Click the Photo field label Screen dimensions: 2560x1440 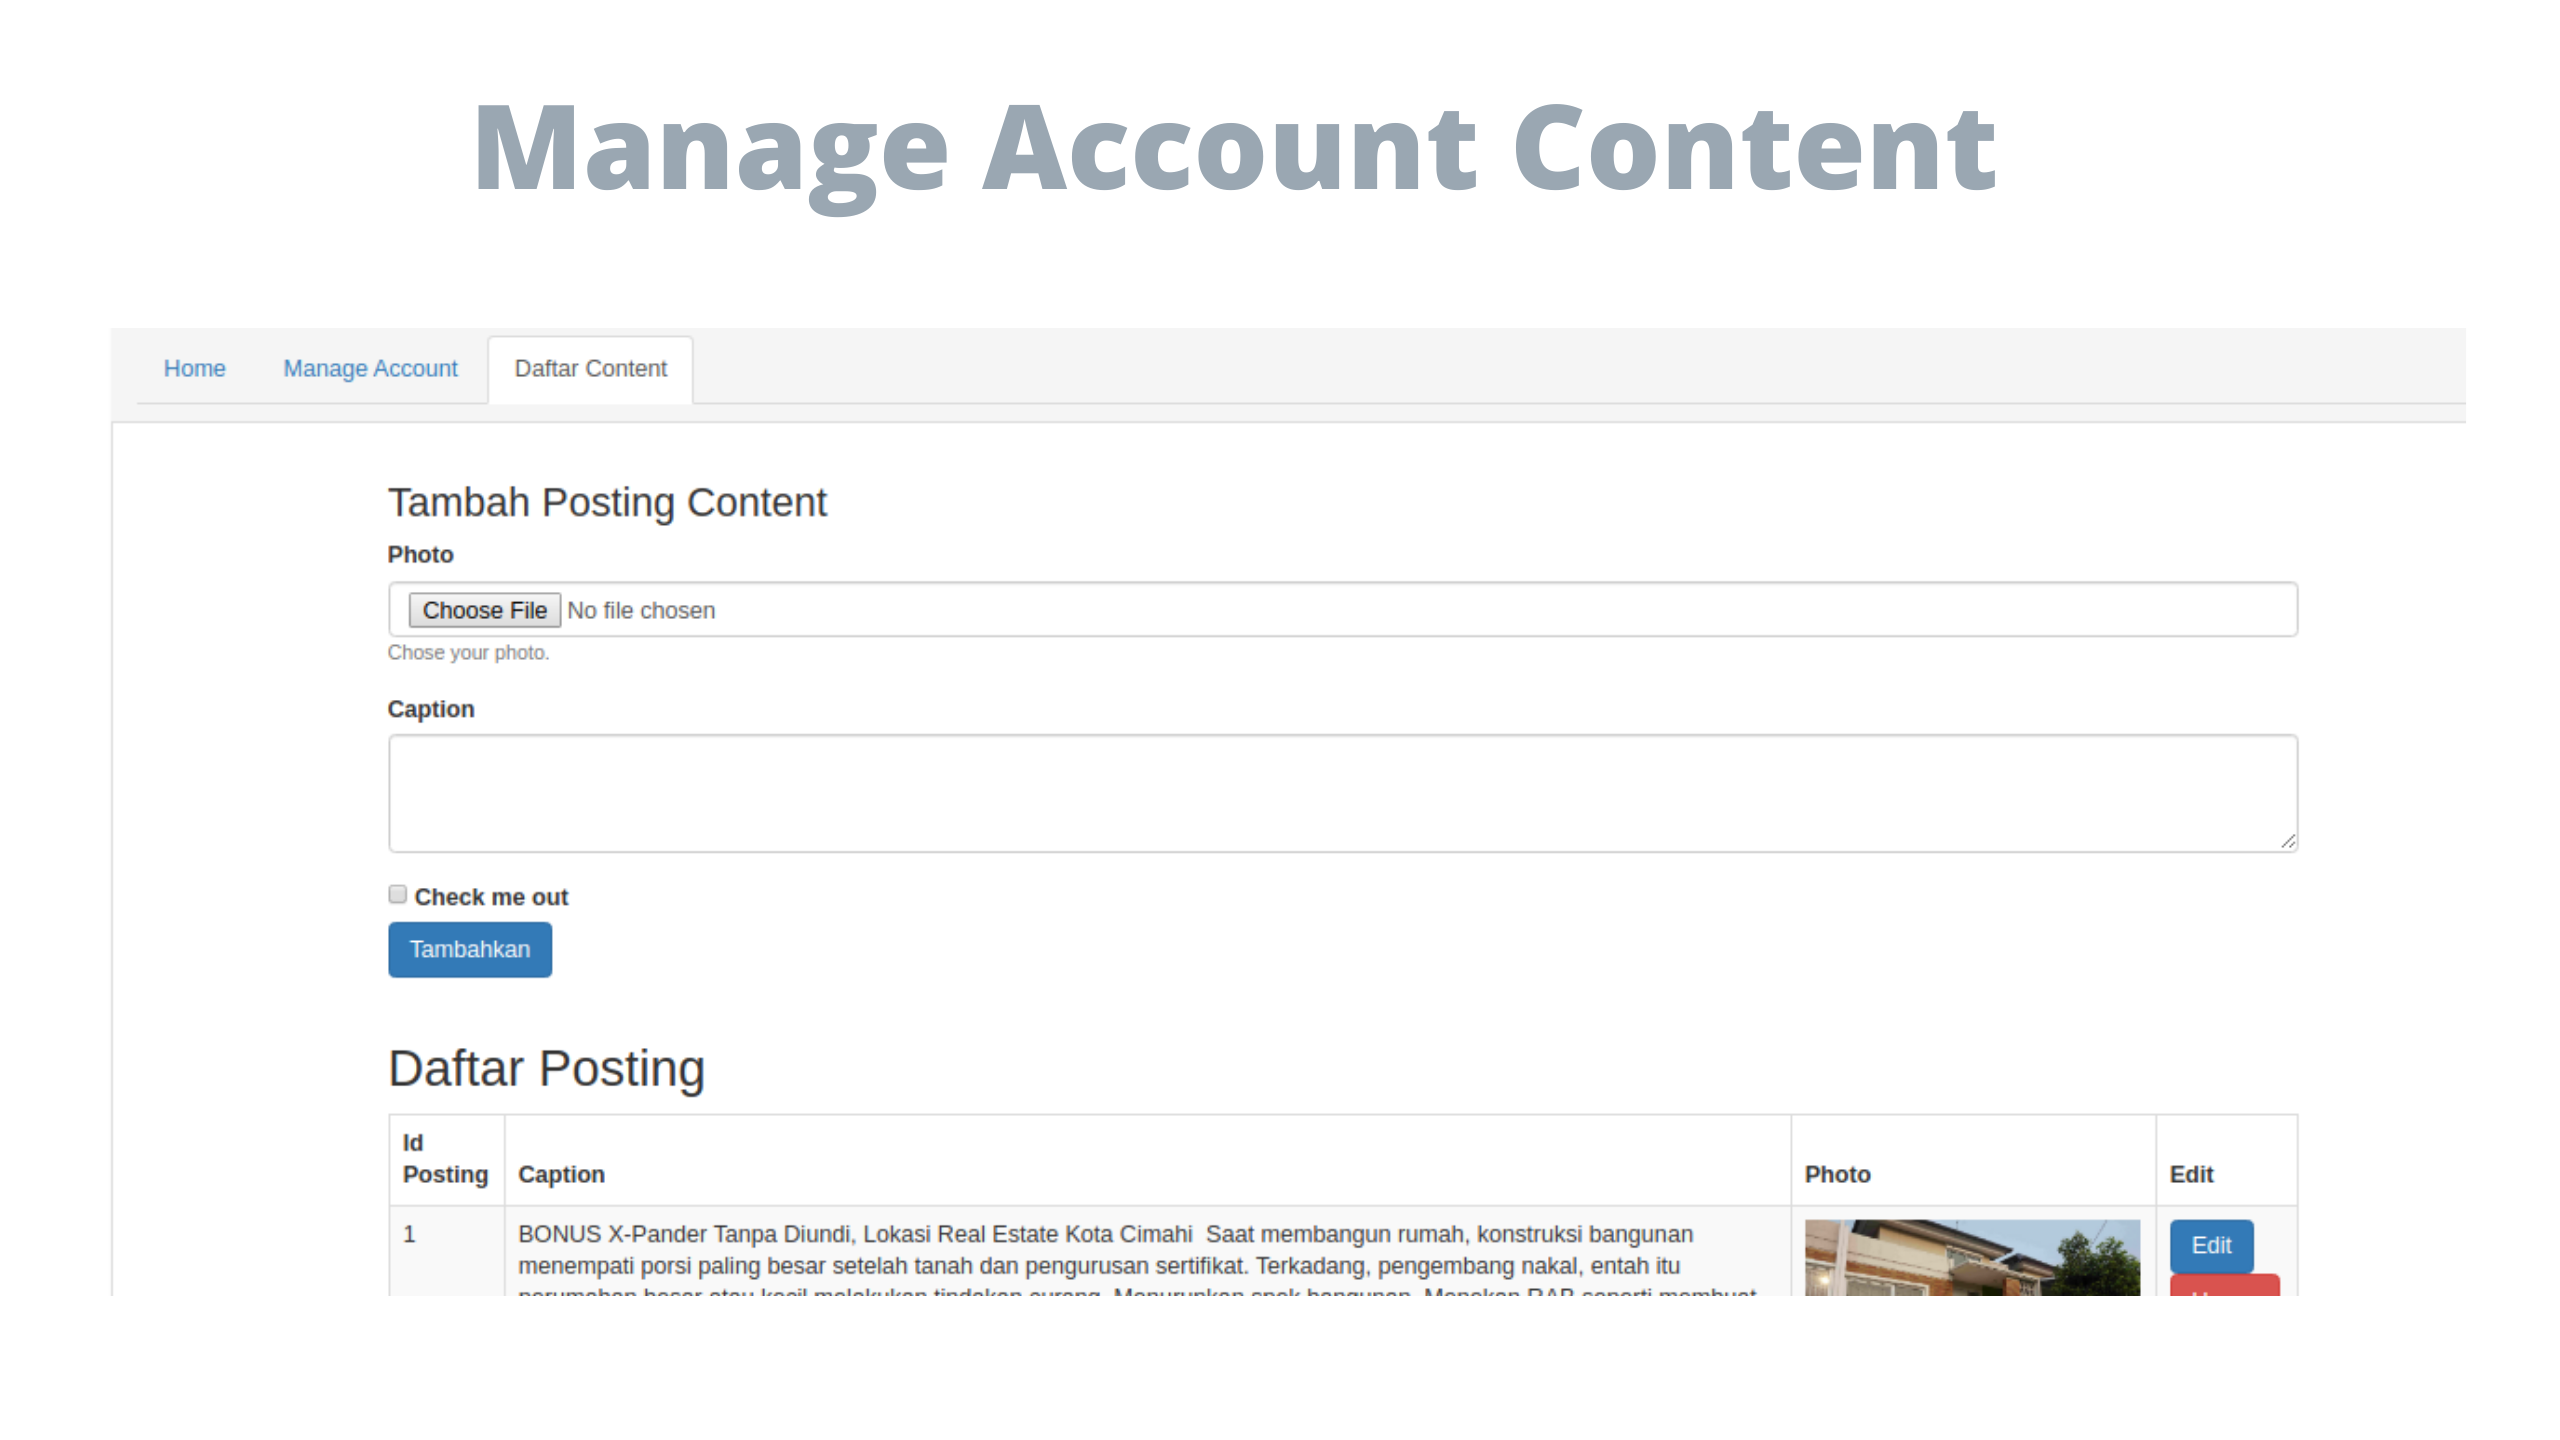420,554
